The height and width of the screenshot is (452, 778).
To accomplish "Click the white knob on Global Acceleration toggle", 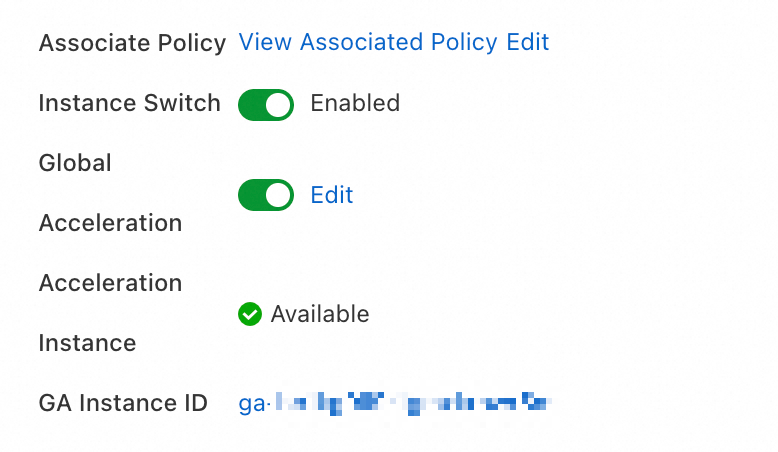I will coord(278,194).
